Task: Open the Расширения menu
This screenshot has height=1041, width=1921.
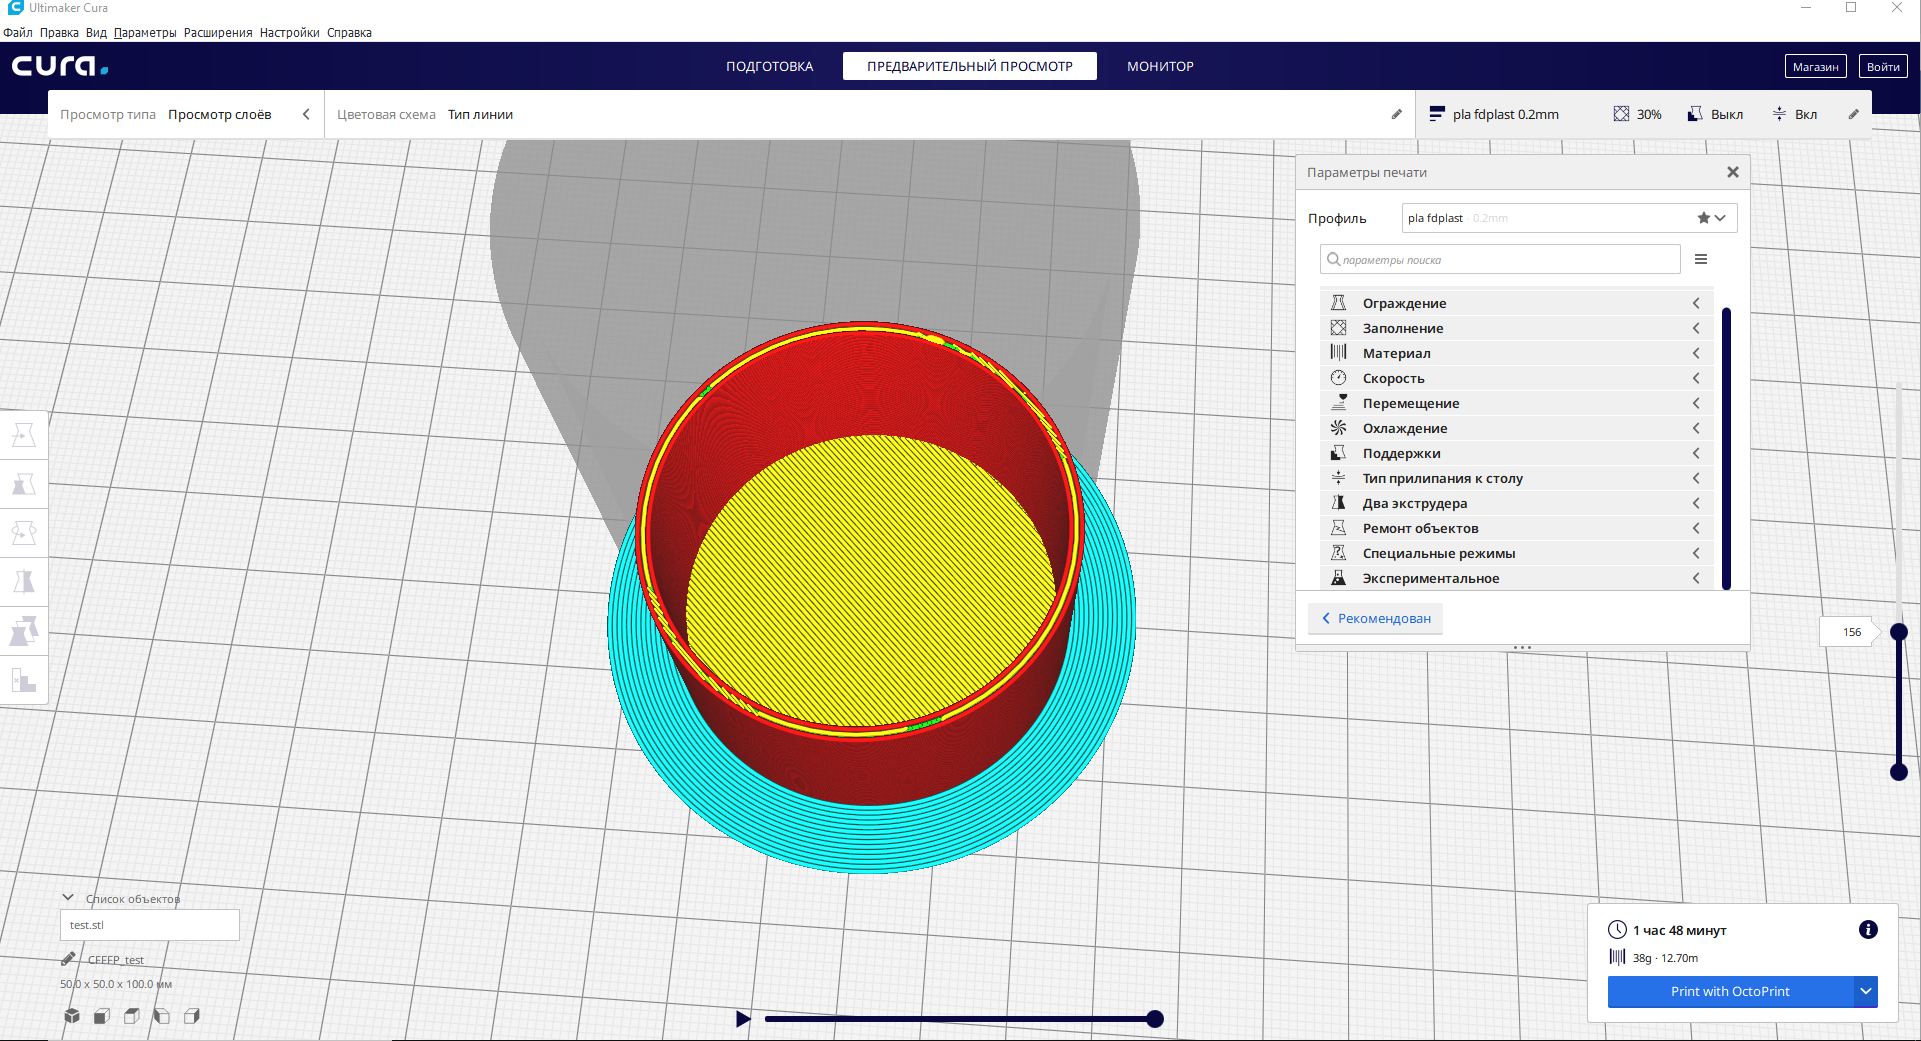Action: pos(218,33)
